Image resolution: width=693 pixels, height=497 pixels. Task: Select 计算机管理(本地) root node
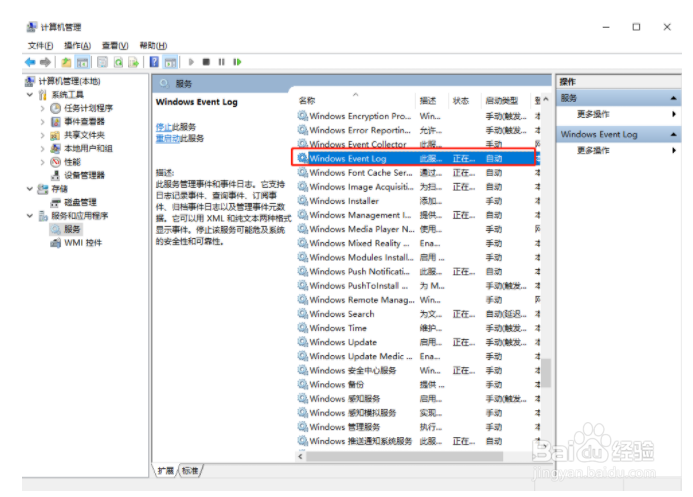63,81
